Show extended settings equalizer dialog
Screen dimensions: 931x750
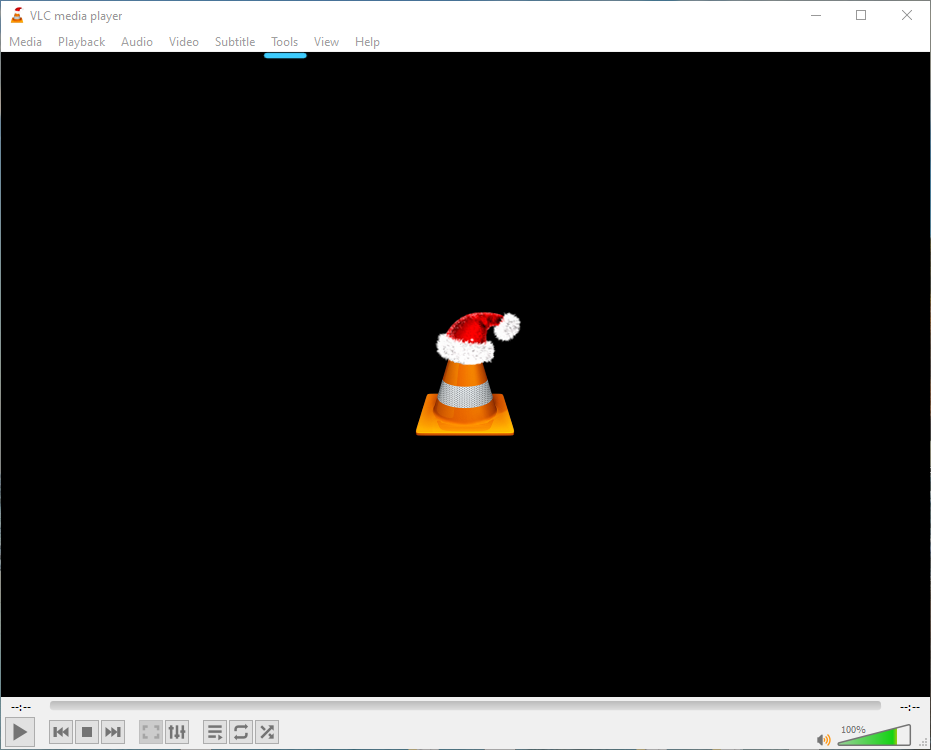point(177,732)
